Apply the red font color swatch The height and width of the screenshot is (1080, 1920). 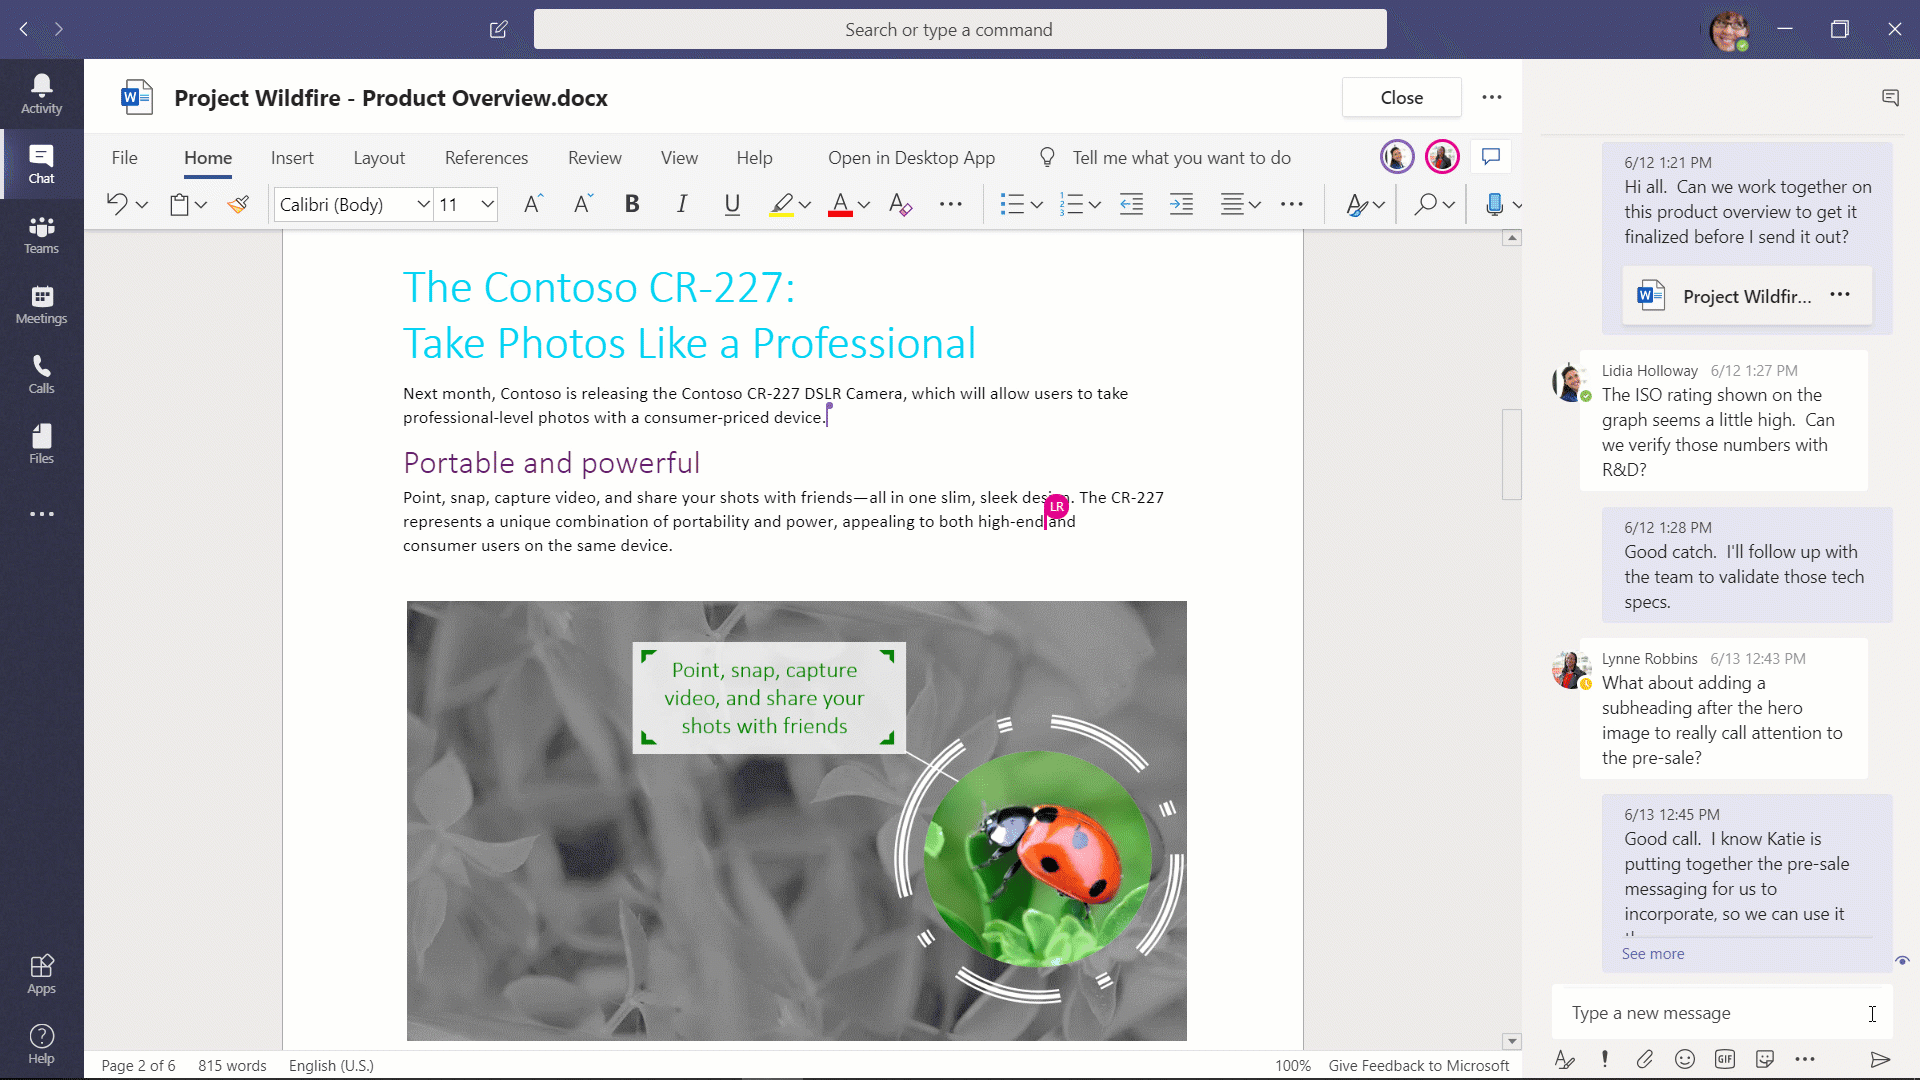tap(840, 204)
